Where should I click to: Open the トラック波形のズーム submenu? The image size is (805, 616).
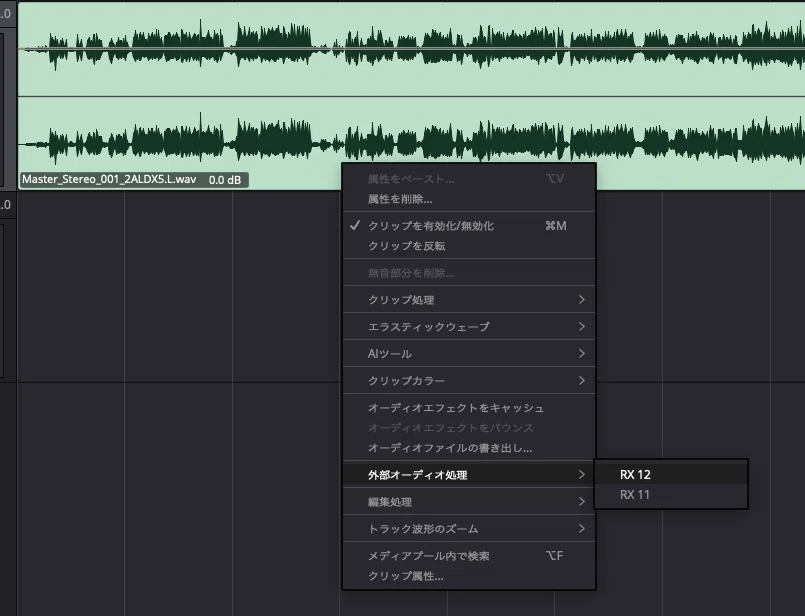tap(469, 529)
